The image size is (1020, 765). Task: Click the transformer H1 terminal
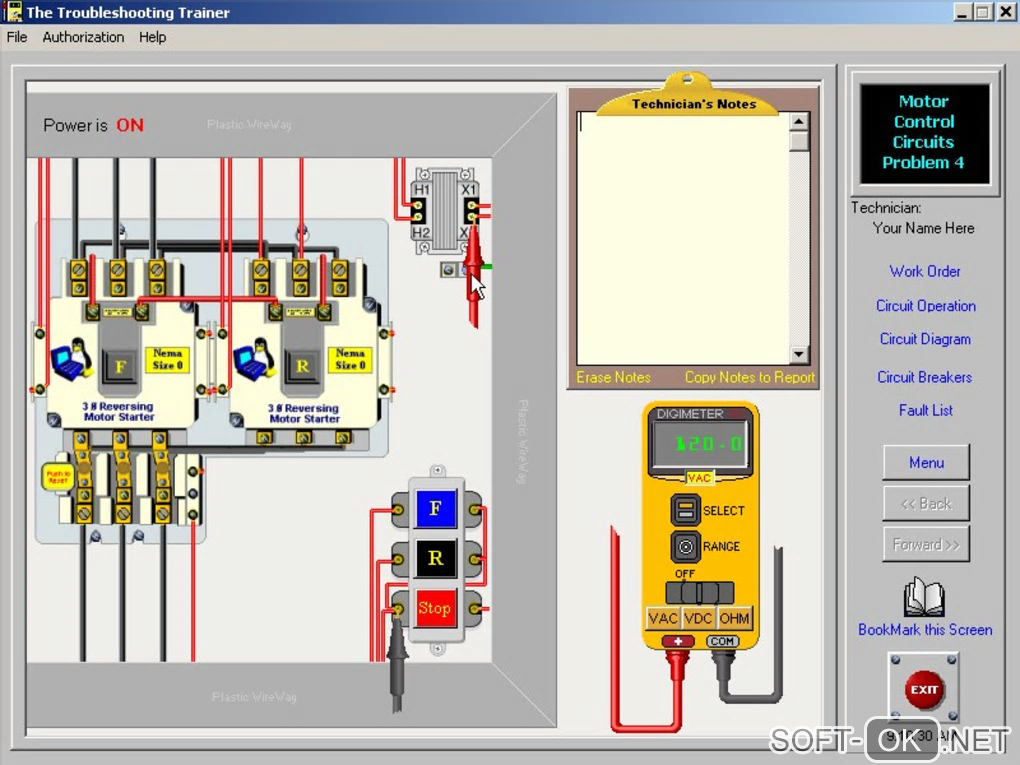click(x=418, y=207)
